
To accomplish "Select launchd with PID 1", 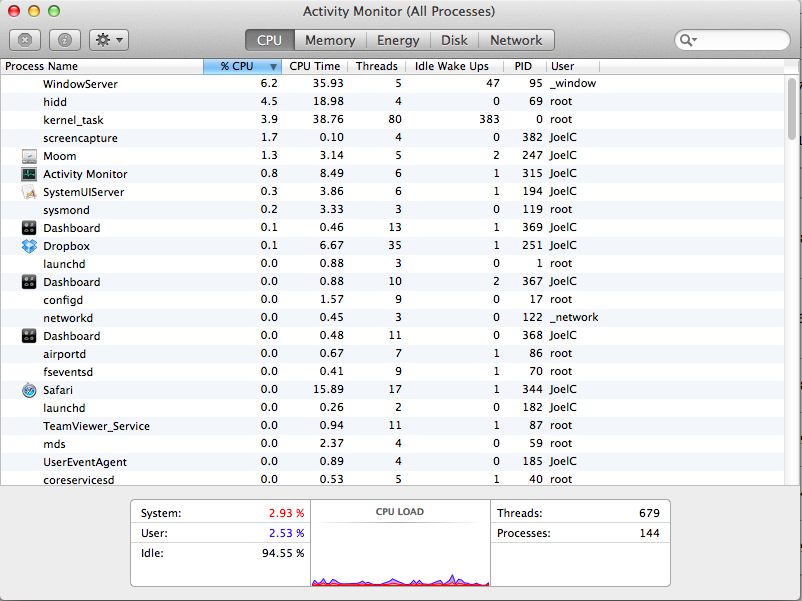I will (x=64, y=264).
